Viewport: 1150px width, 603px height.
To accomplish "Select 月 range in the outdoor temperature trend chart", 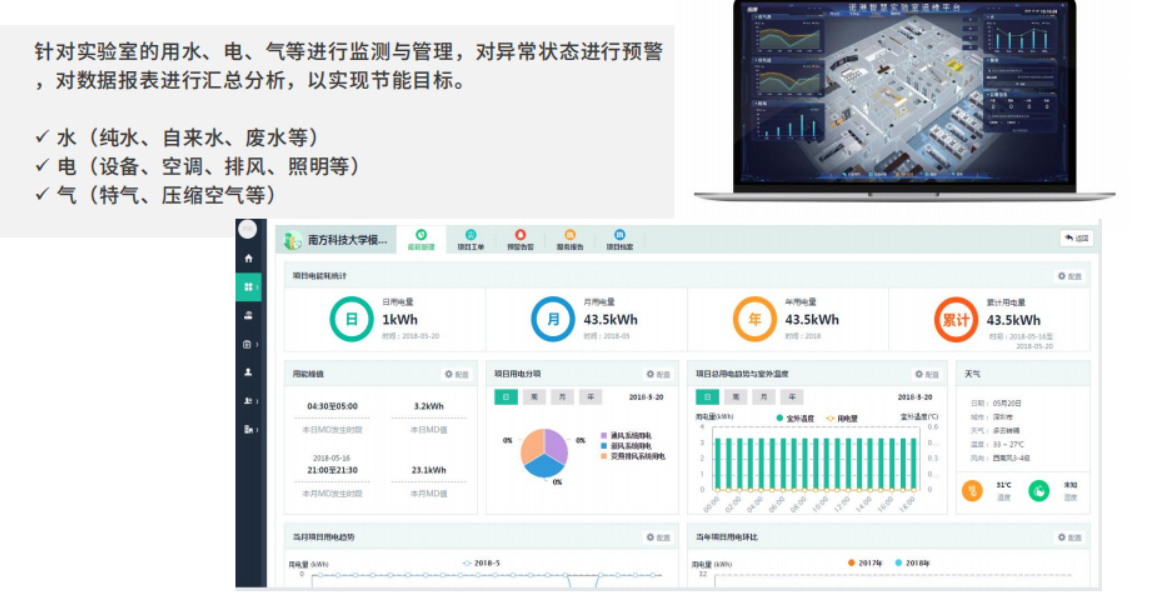I will (x=764, y=397).
